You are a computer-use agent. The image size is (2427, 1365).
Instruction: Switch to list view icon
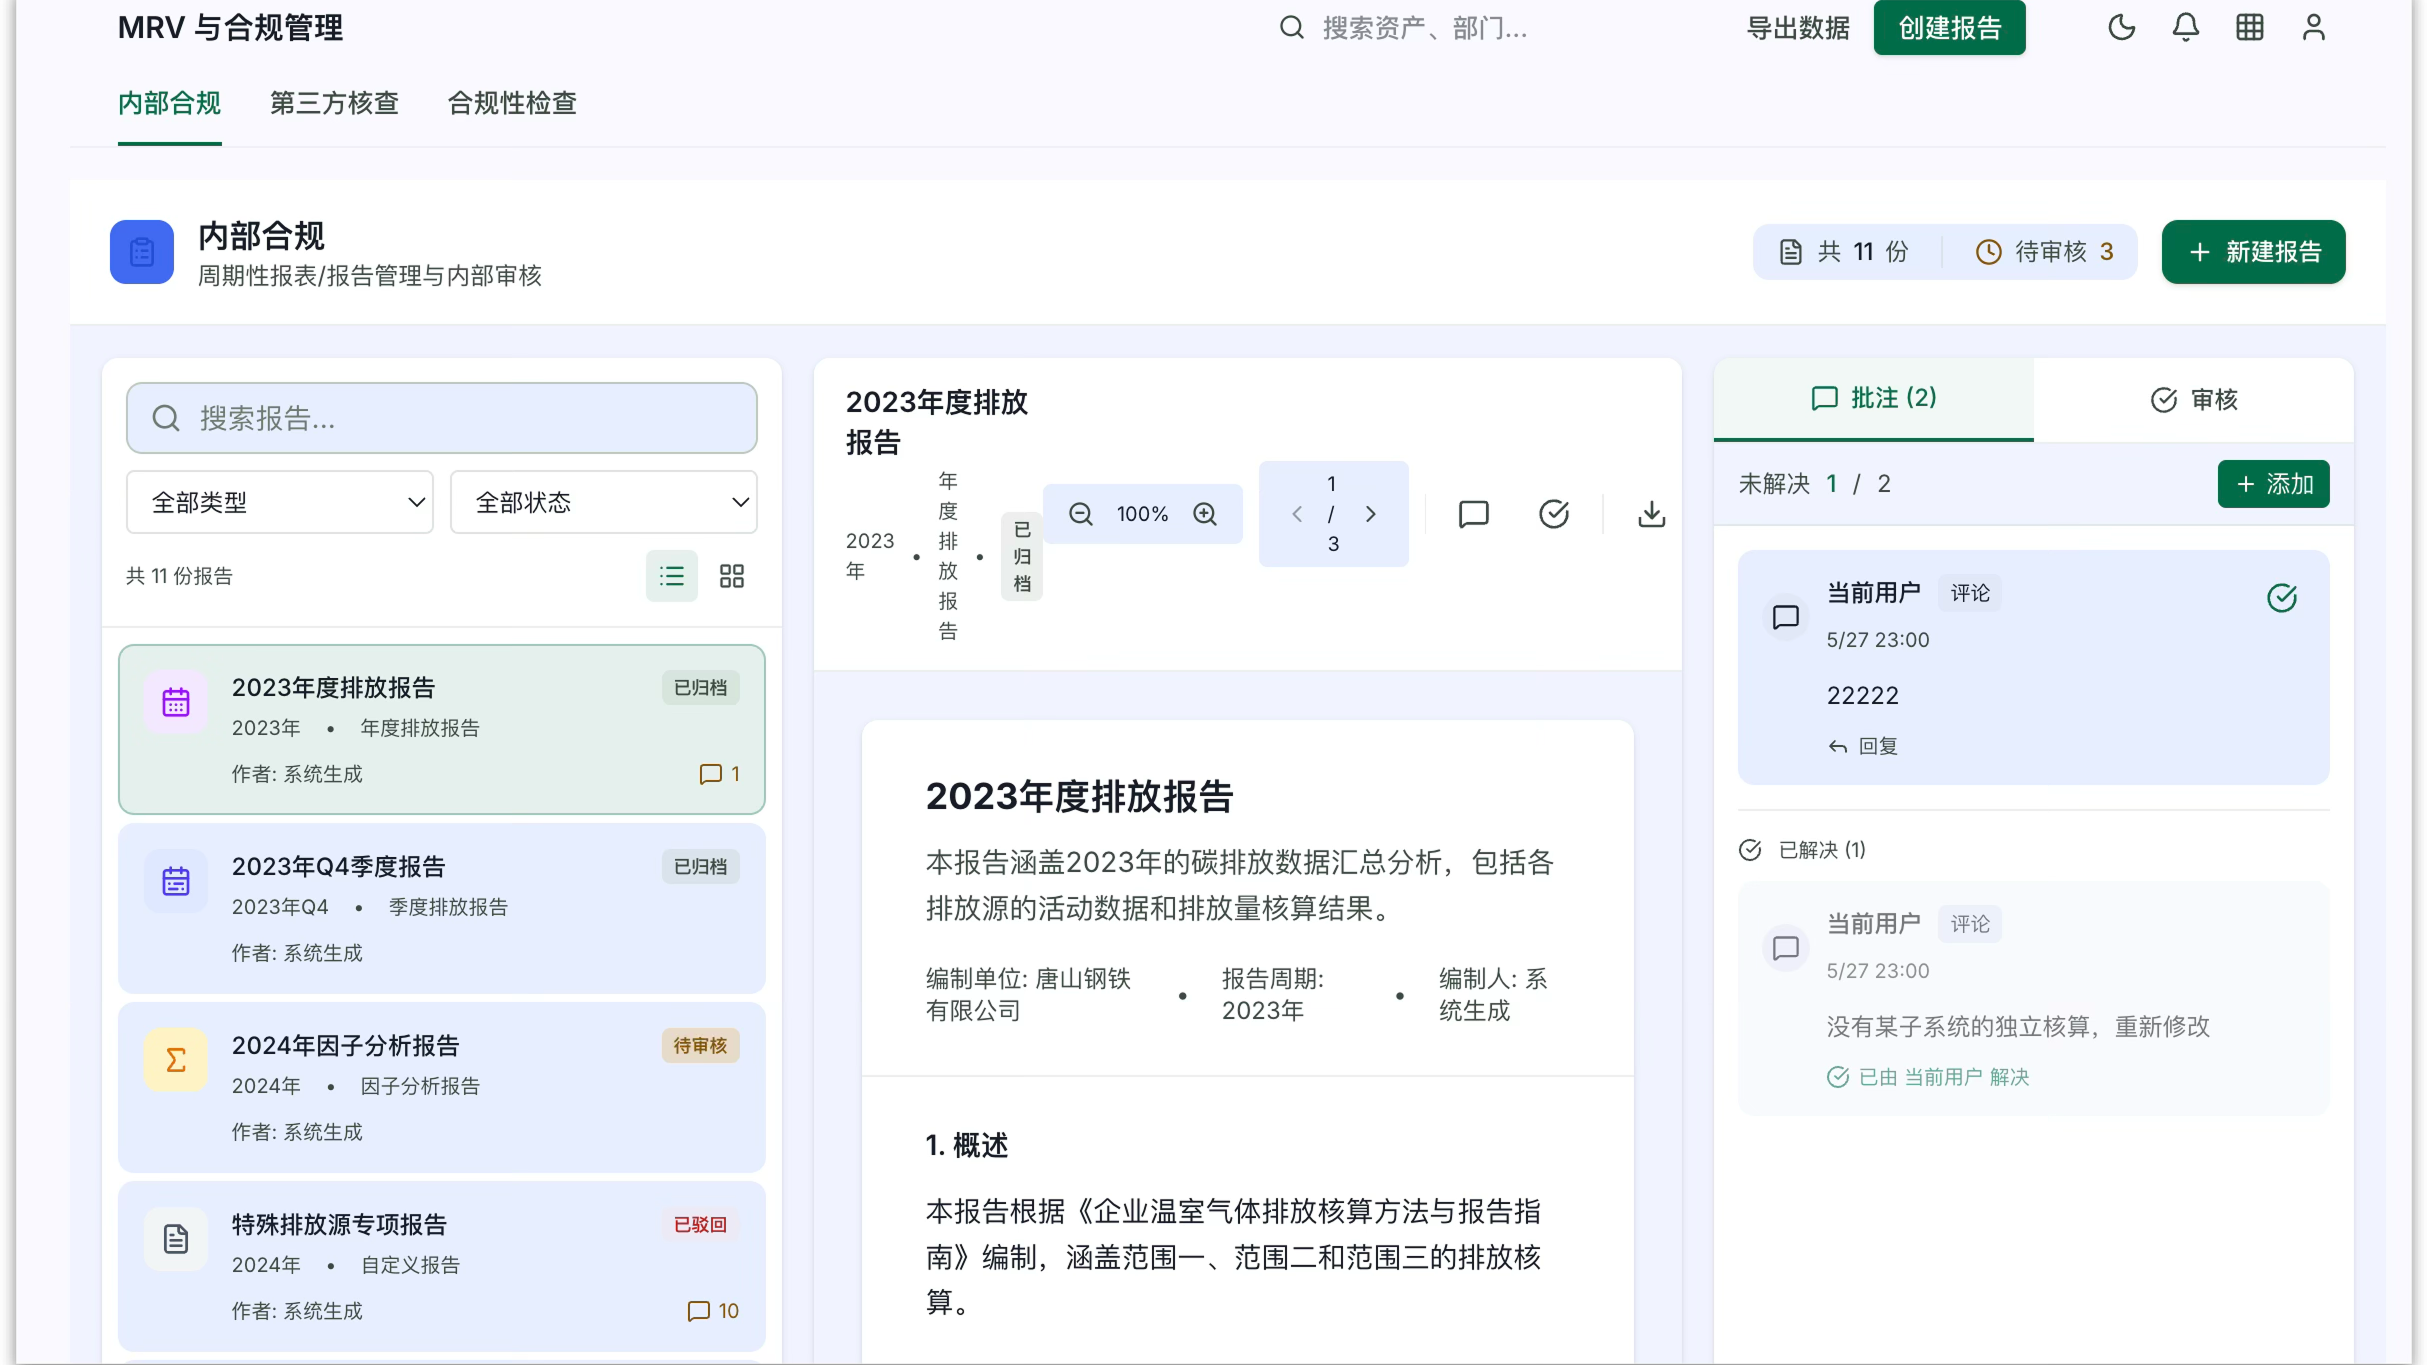[x=672, y=576]
